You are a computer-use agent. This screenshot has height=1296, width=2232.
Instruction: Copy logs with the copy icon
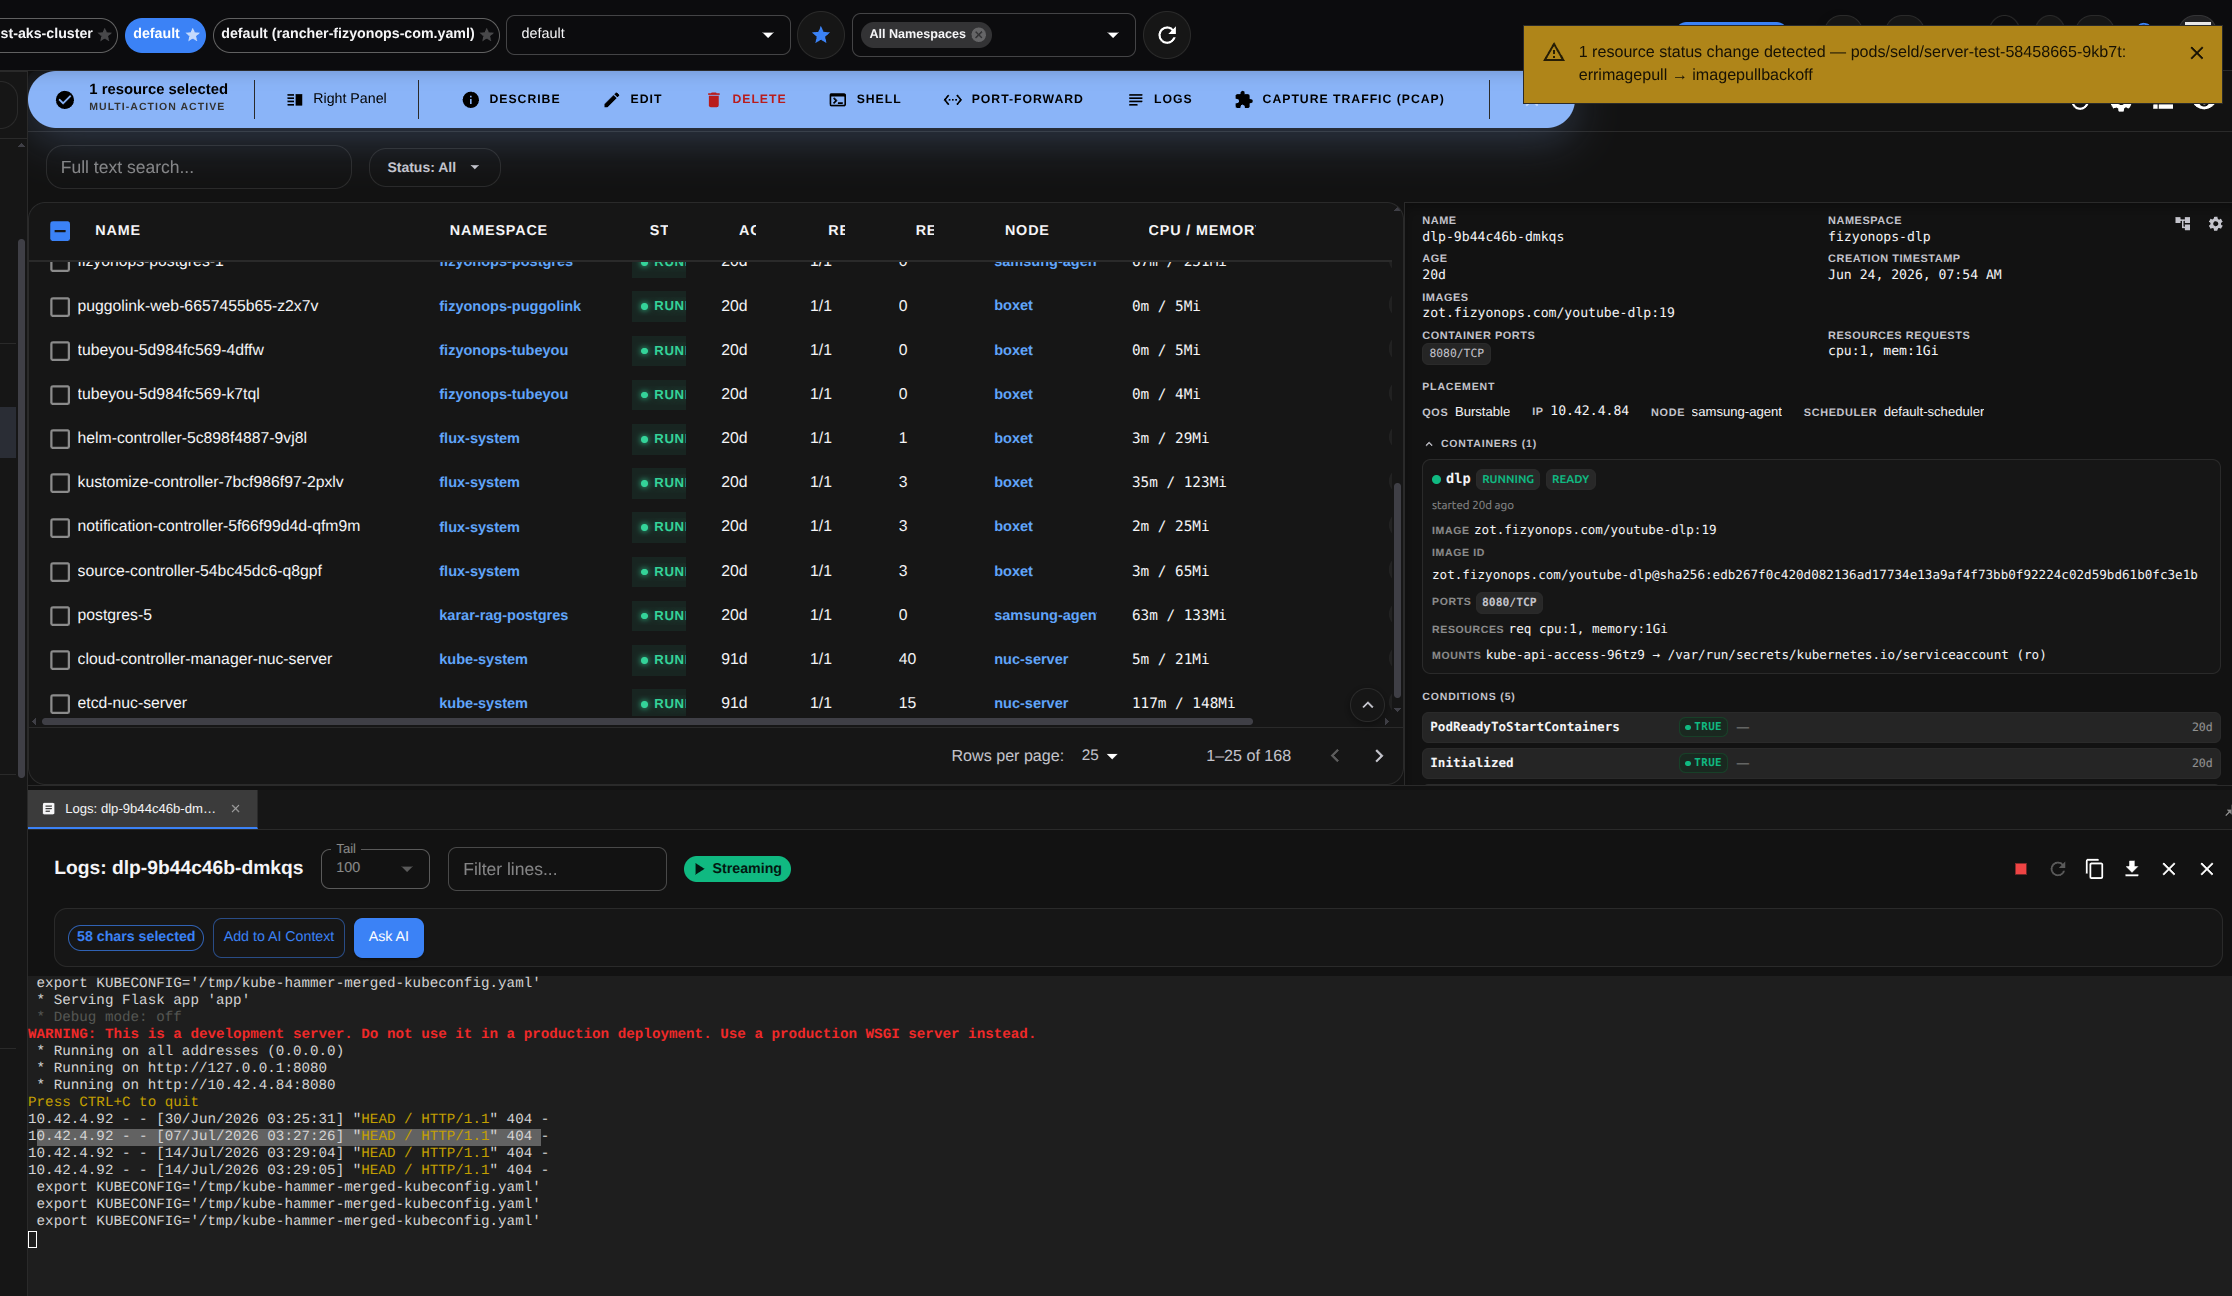(2094, 869)
